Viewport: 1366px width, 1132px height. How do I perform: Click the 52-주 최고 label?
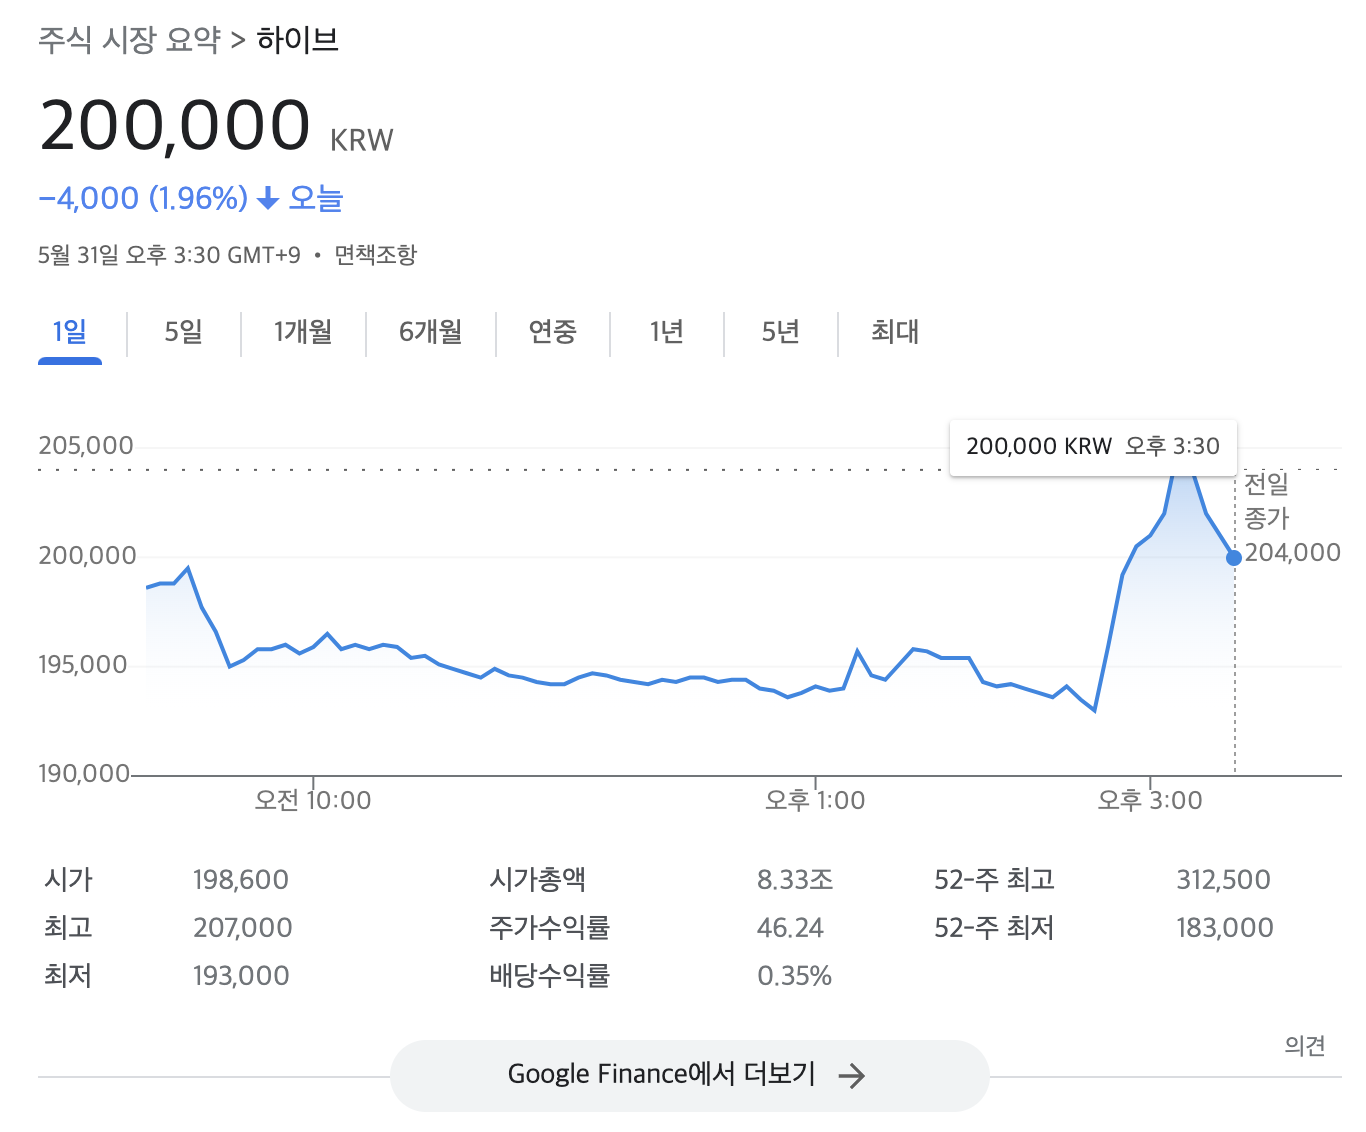coord(994,880)
